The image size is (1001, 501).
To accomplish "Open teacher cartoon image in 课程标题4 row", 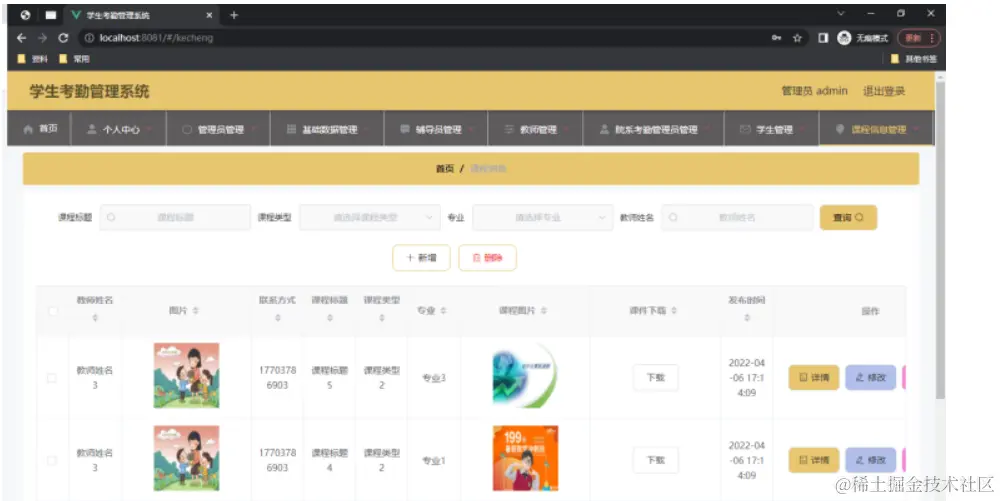I will pyautogui.click(x=186, y=458).
